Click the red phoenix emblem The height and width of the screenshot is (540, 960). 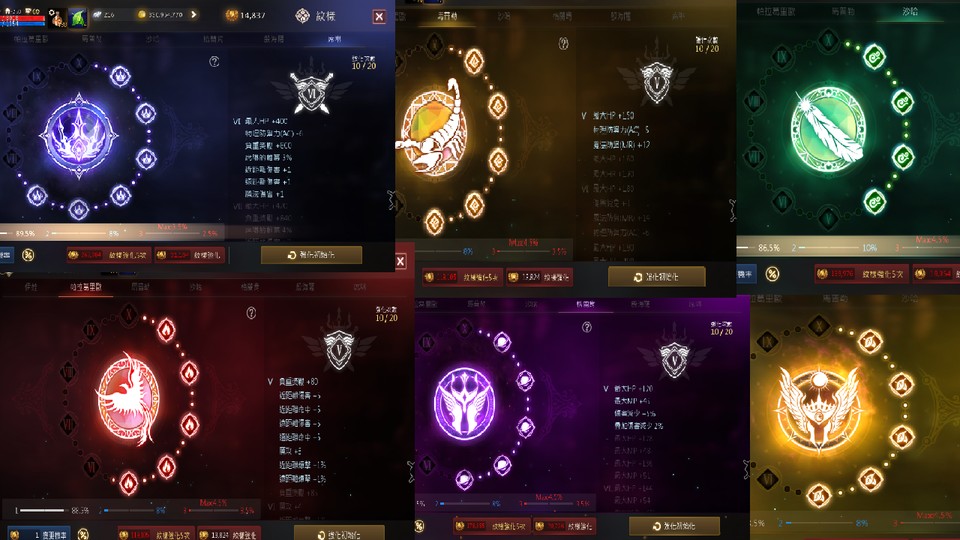point(128,397)
